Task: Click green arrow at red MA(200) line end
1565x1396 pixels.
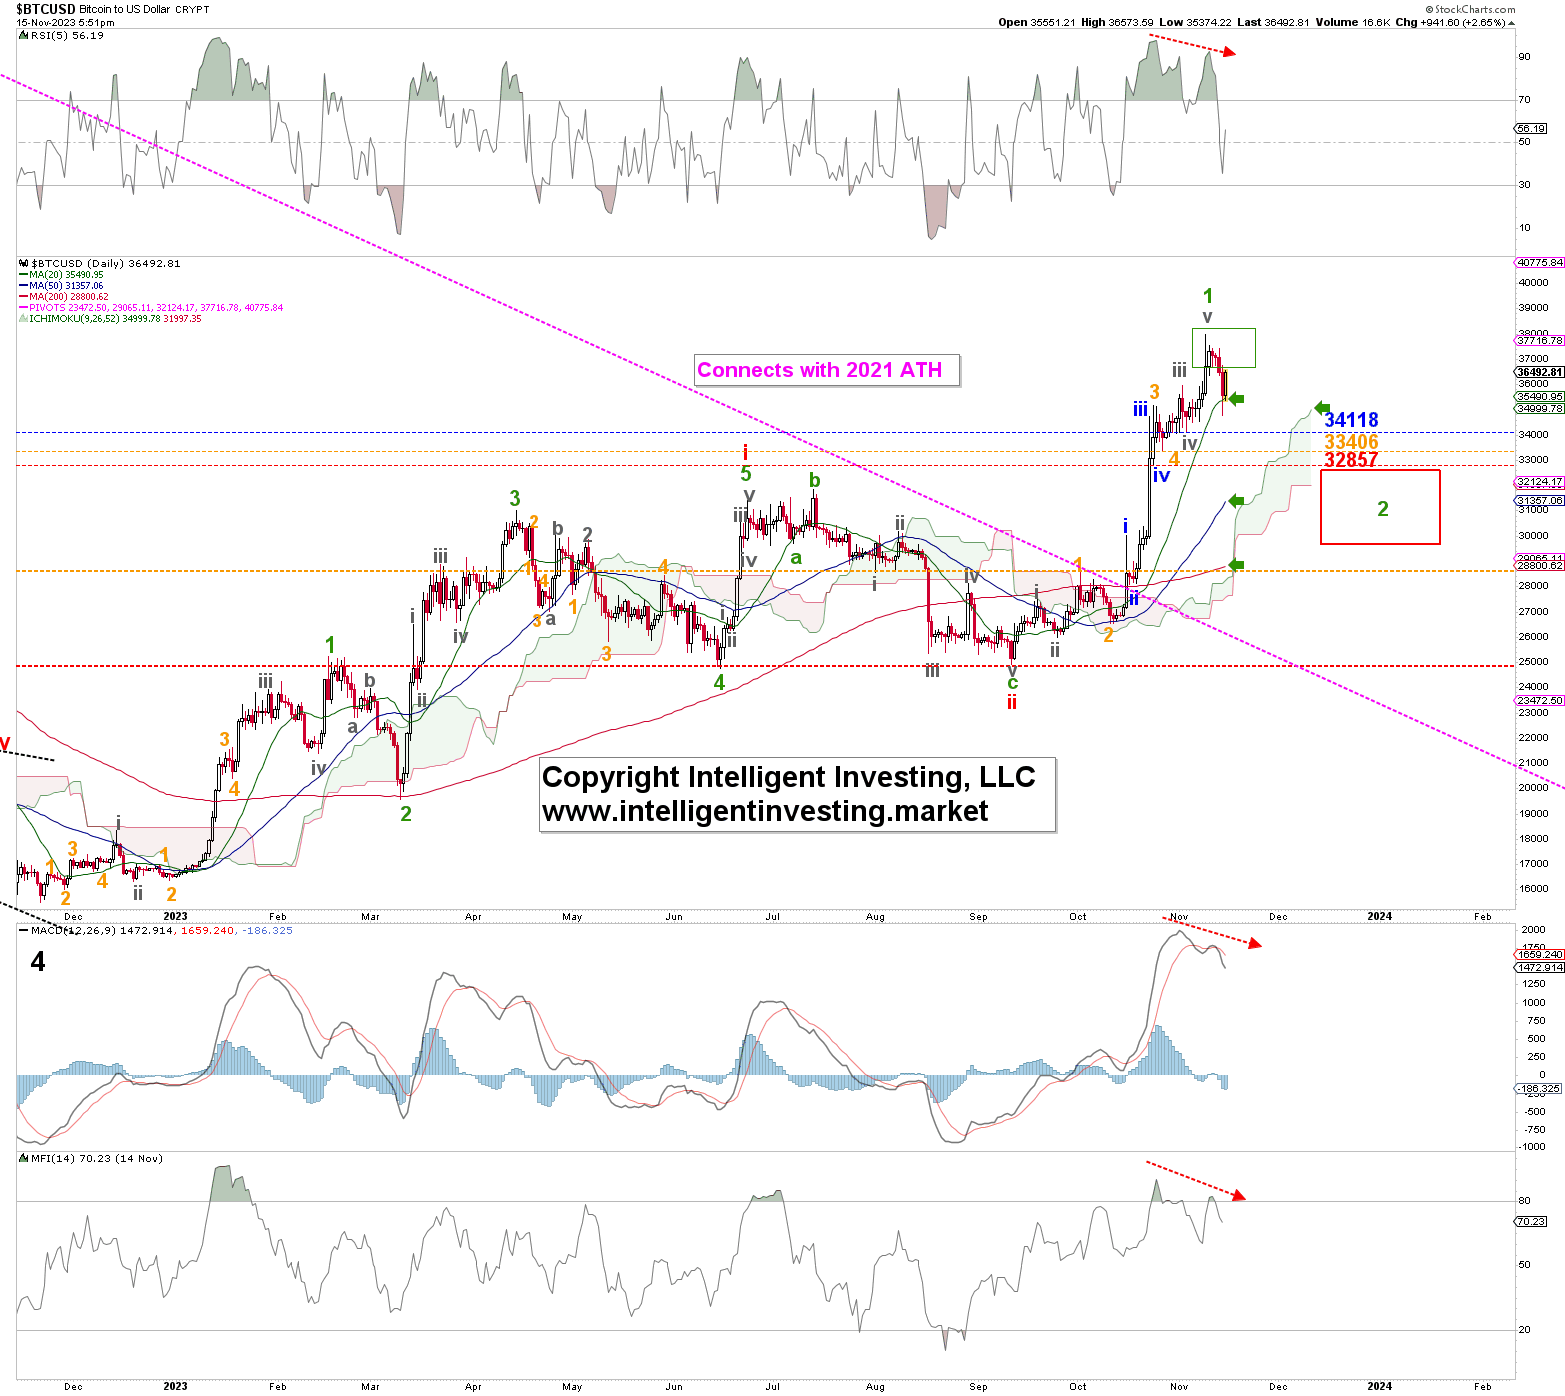Action: click(x=1236, y=565)
